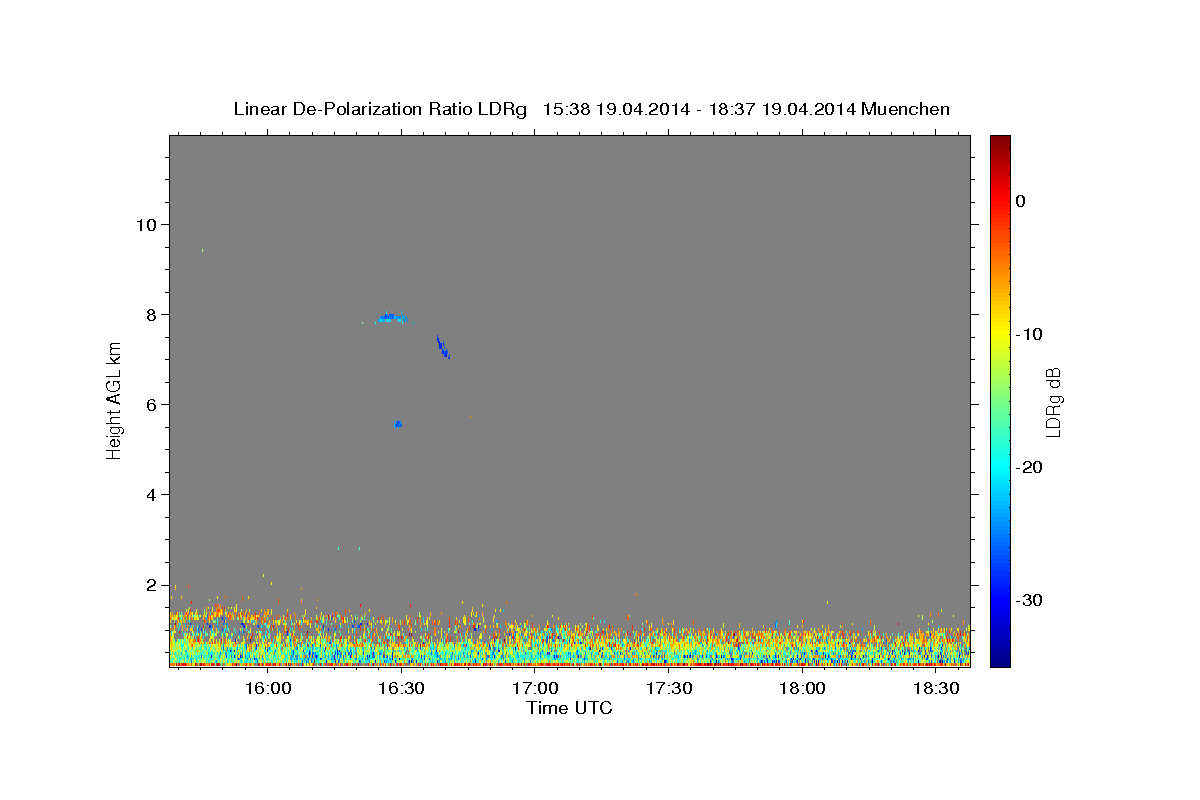Click the 16:30 time axis label

coord(402,688)
